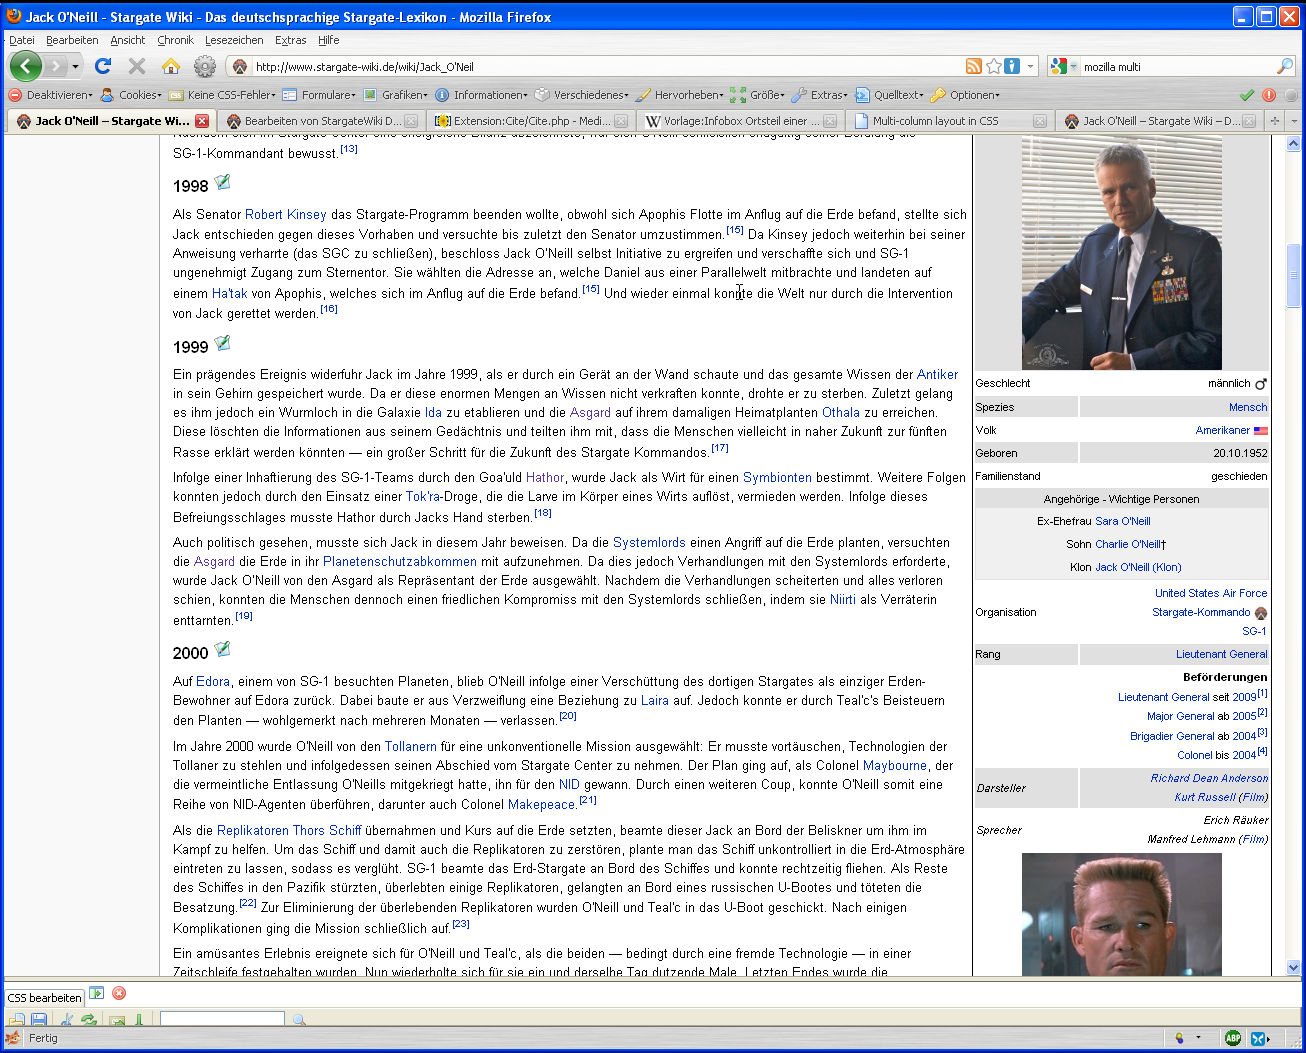Close the active Jack O'Neill tab
Image resolution: width=1306 pixels, height=1053 pixels.
pos(202,121)
